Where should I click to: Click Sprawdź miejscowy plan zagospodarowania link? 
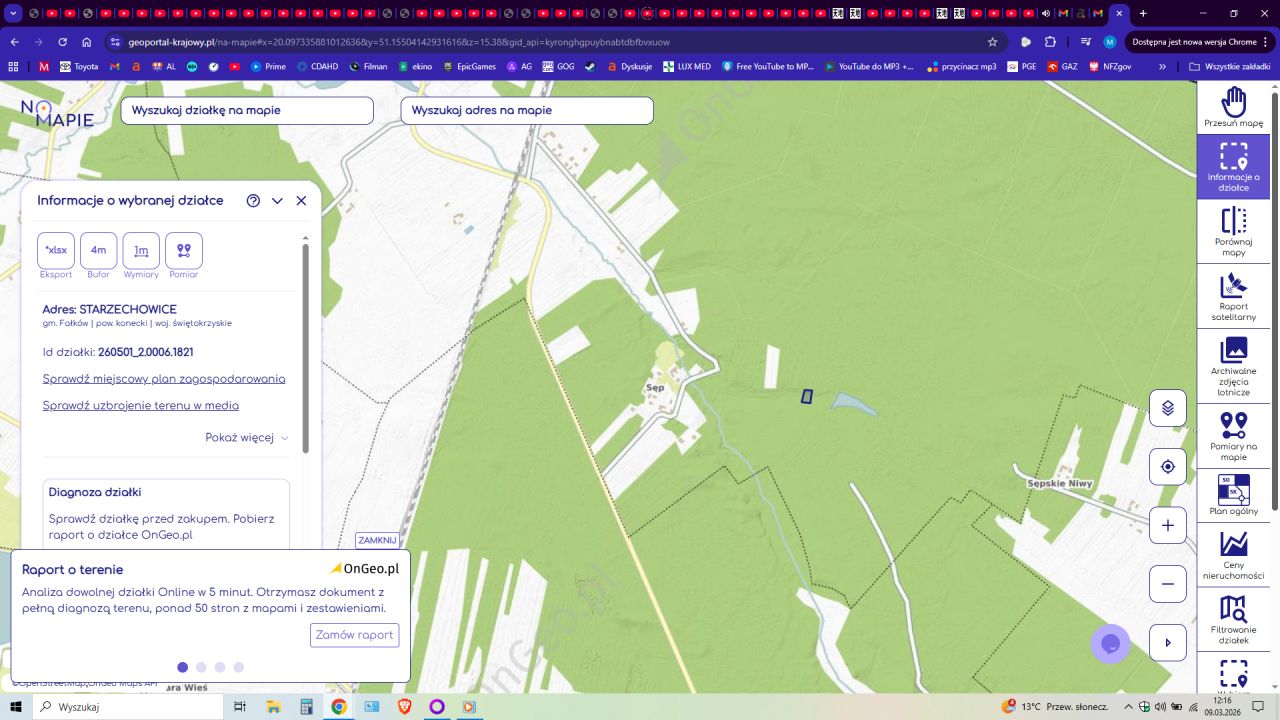[164, 379]
